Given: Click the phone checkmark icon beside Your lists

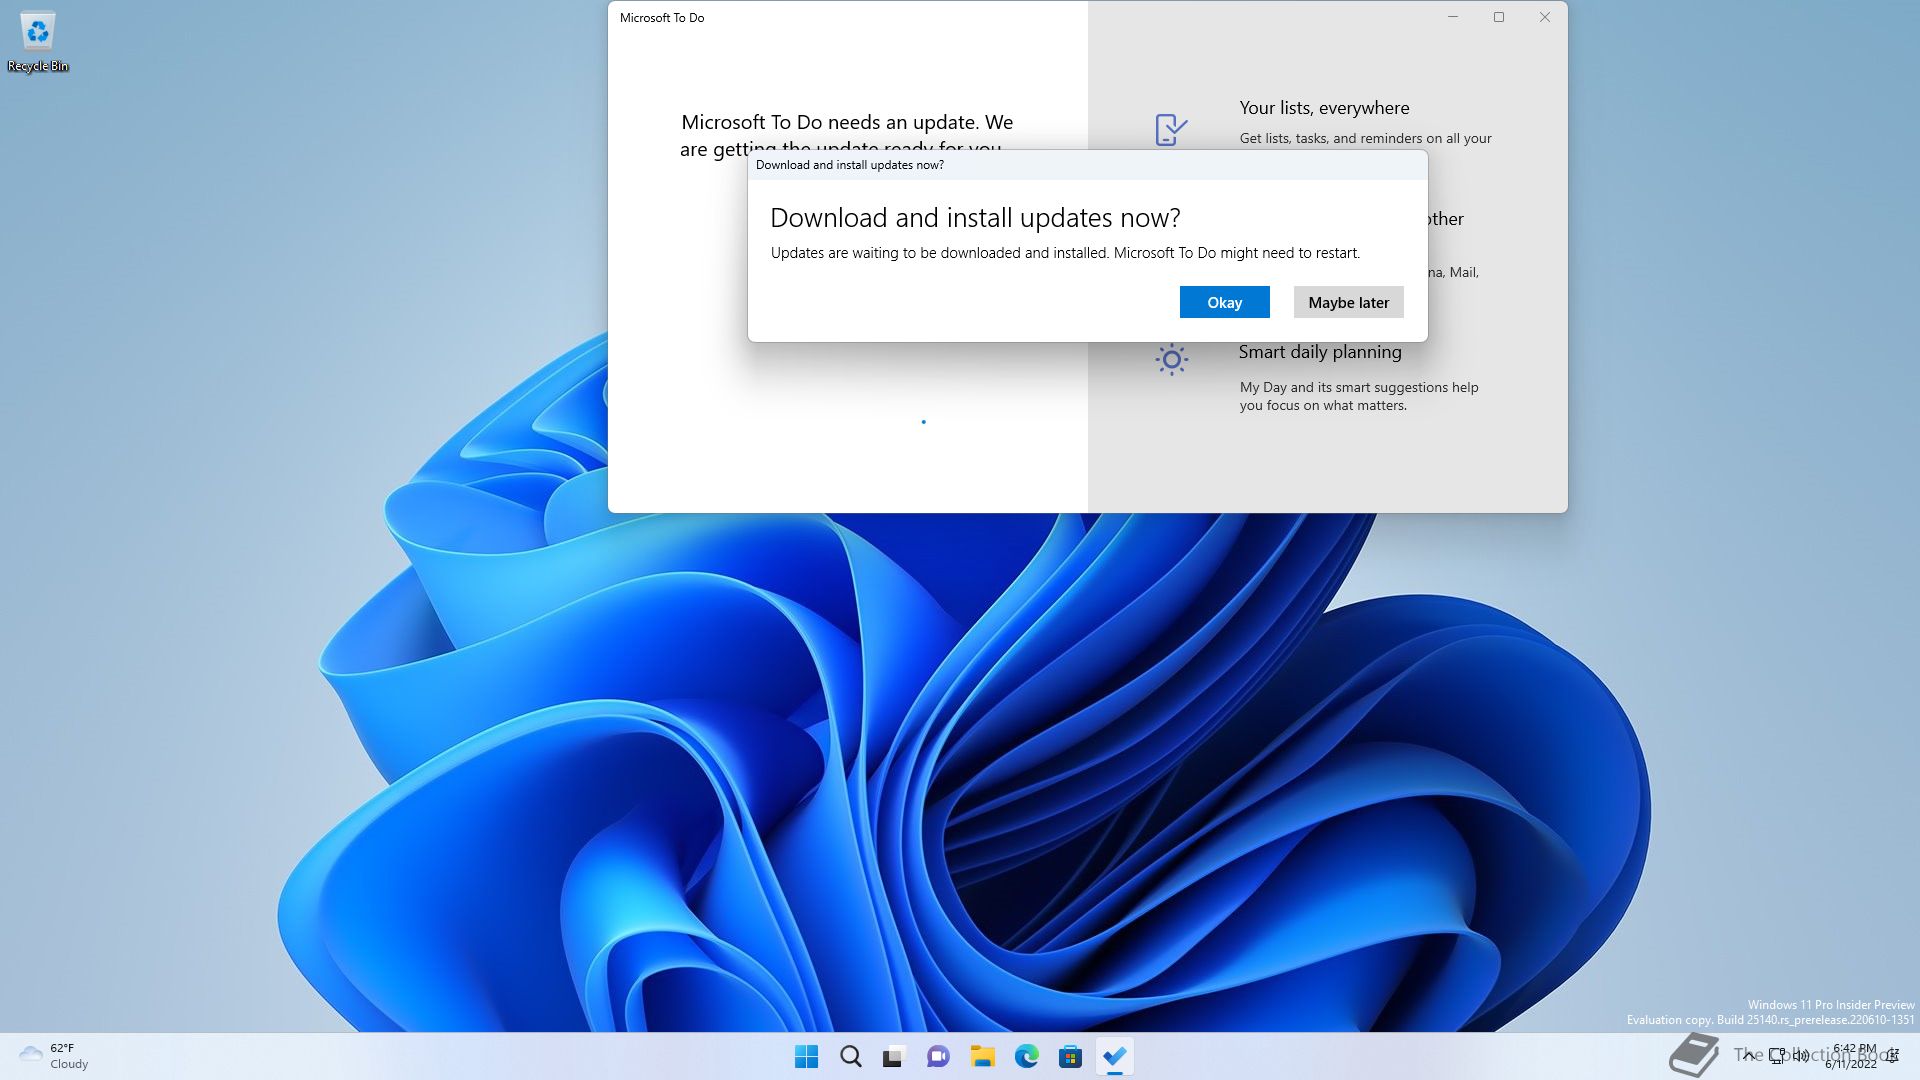Looking at the screenshot, I should point(1171,129).
